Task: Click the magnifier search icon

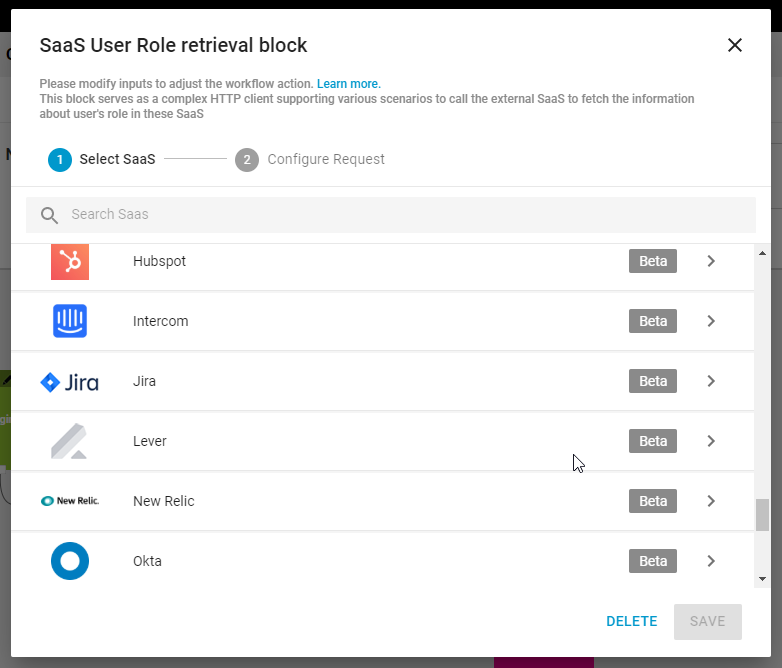Action: (x=49, y=215)
